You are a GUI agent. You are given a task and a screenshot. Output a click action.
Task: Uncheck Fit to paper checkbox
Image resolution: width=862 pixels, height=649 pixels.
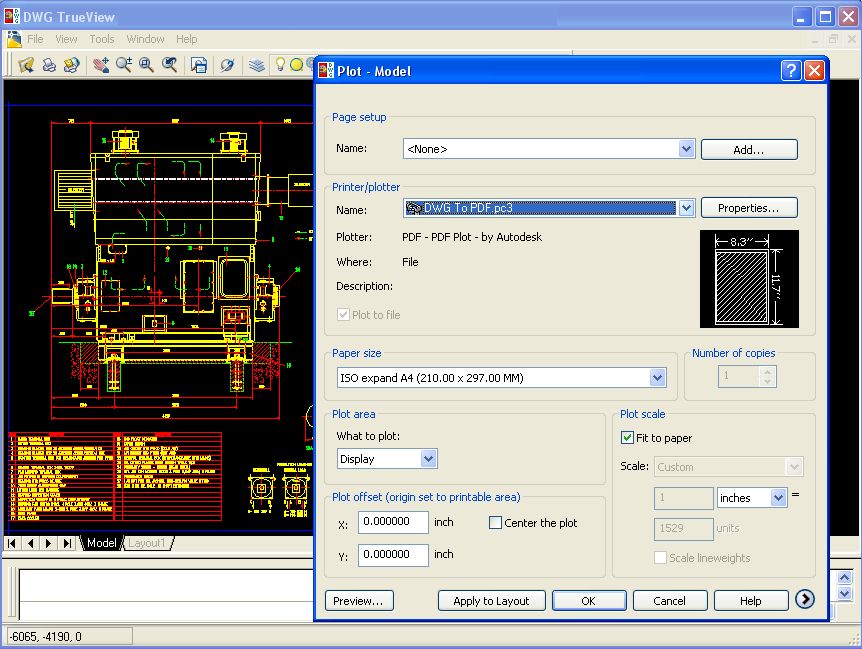pos(627,437)
